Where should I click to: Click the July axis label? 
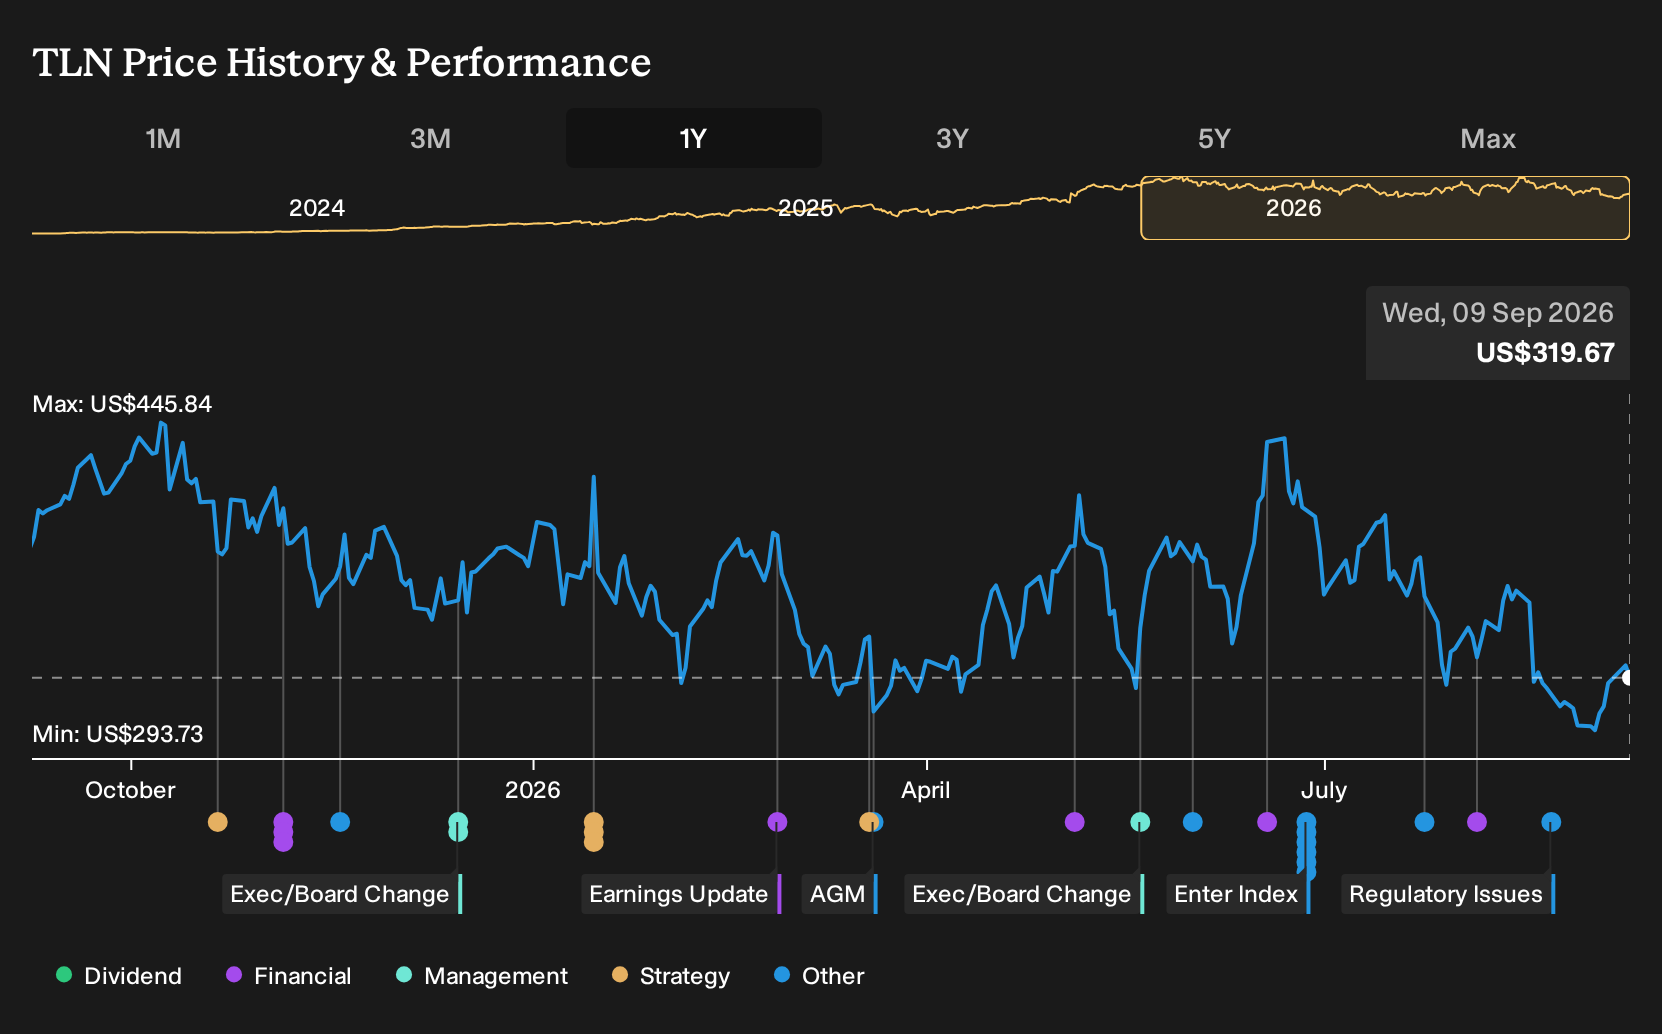(x=1324, y=790)
